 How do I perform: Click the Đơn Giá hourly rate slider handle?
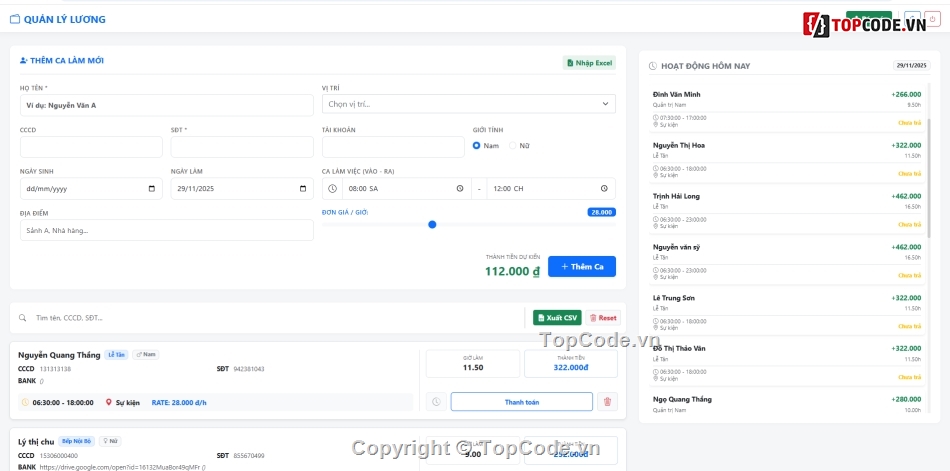click(432, 225)
